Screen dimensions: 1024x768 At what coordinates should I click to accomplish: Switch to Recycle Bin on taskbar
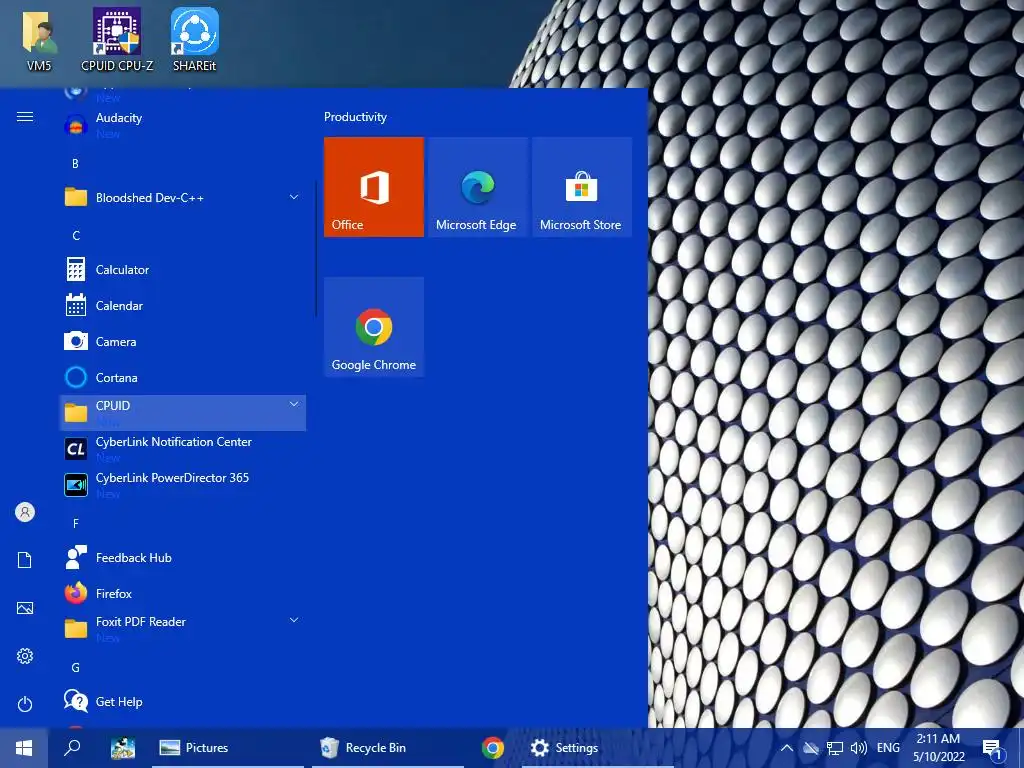click(x=388, y=748)
